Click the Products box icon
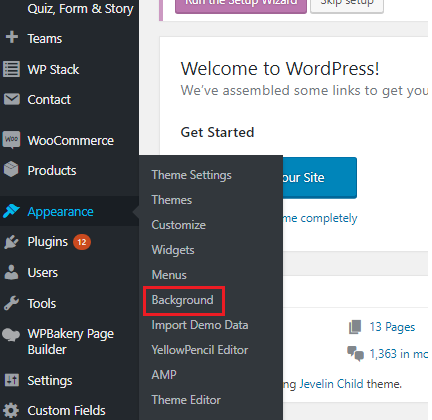 [x=11, y=170]
